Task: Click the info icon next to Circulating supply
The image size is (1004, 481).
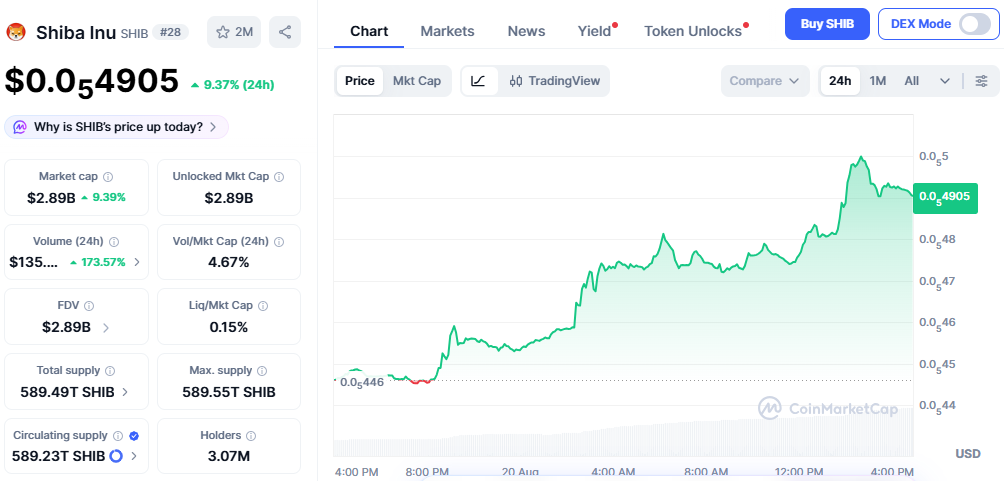Action: pos(118,436)
